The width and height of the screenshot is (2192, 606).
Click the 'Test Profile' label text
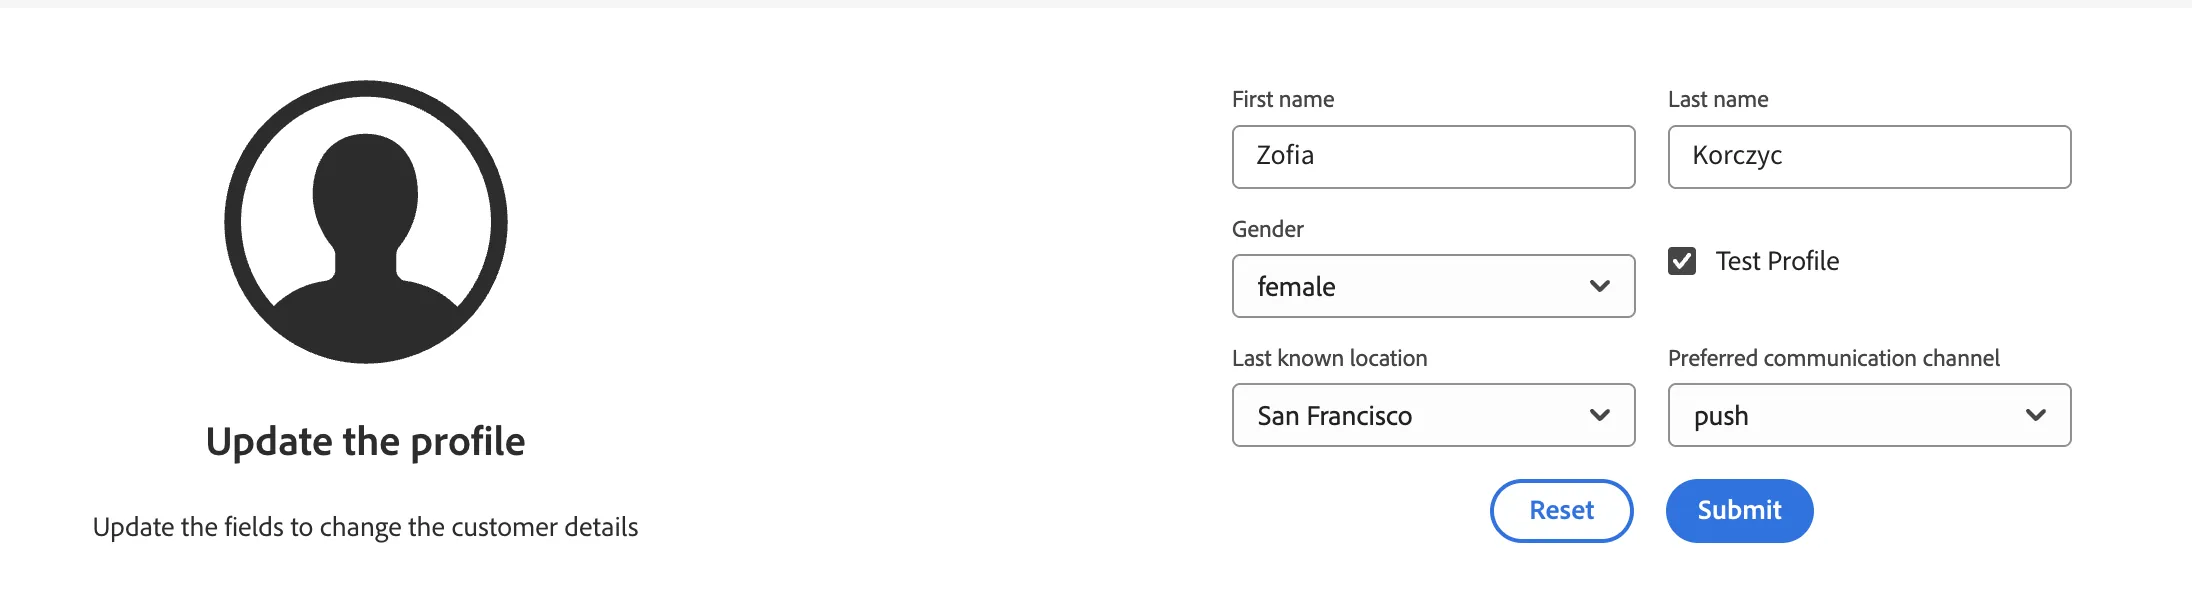point(1778,261)
